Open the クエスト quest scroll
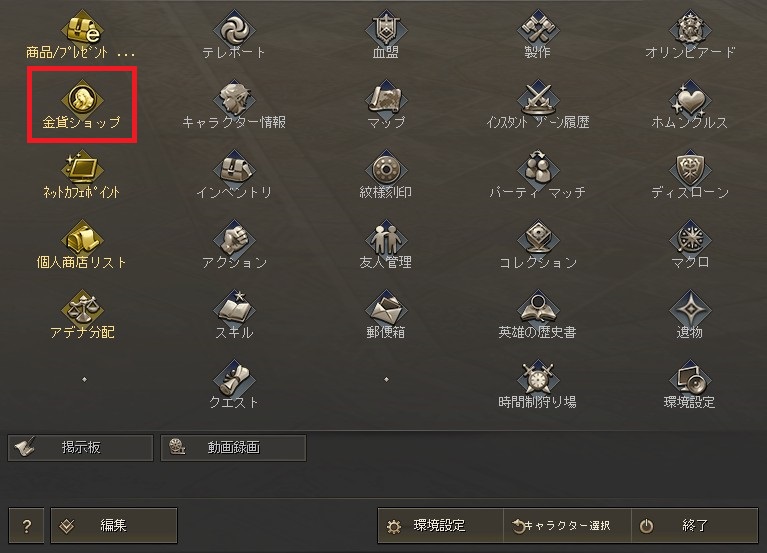Screen dimensions: 767x553 click(234, 385)
